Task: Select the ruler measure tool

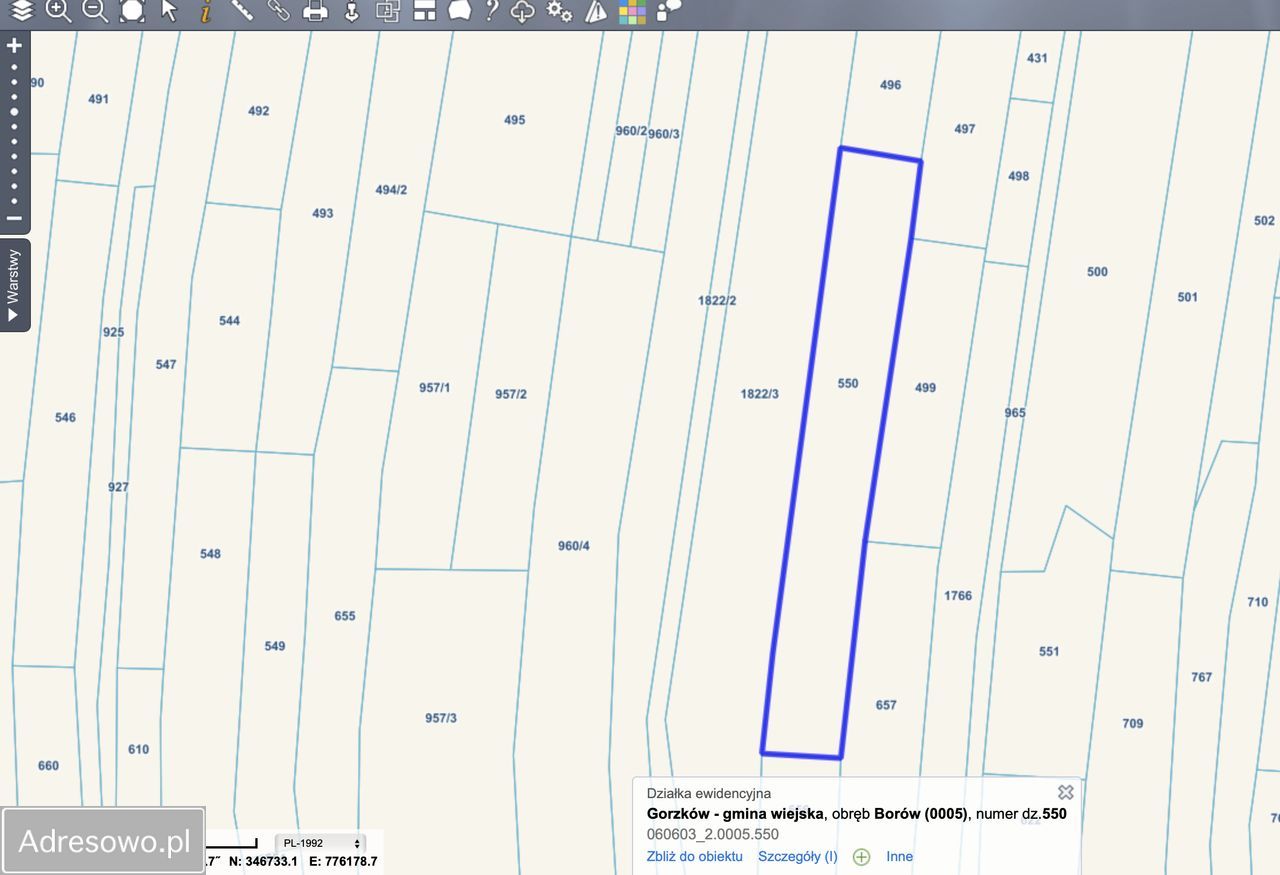Action: 242,11
